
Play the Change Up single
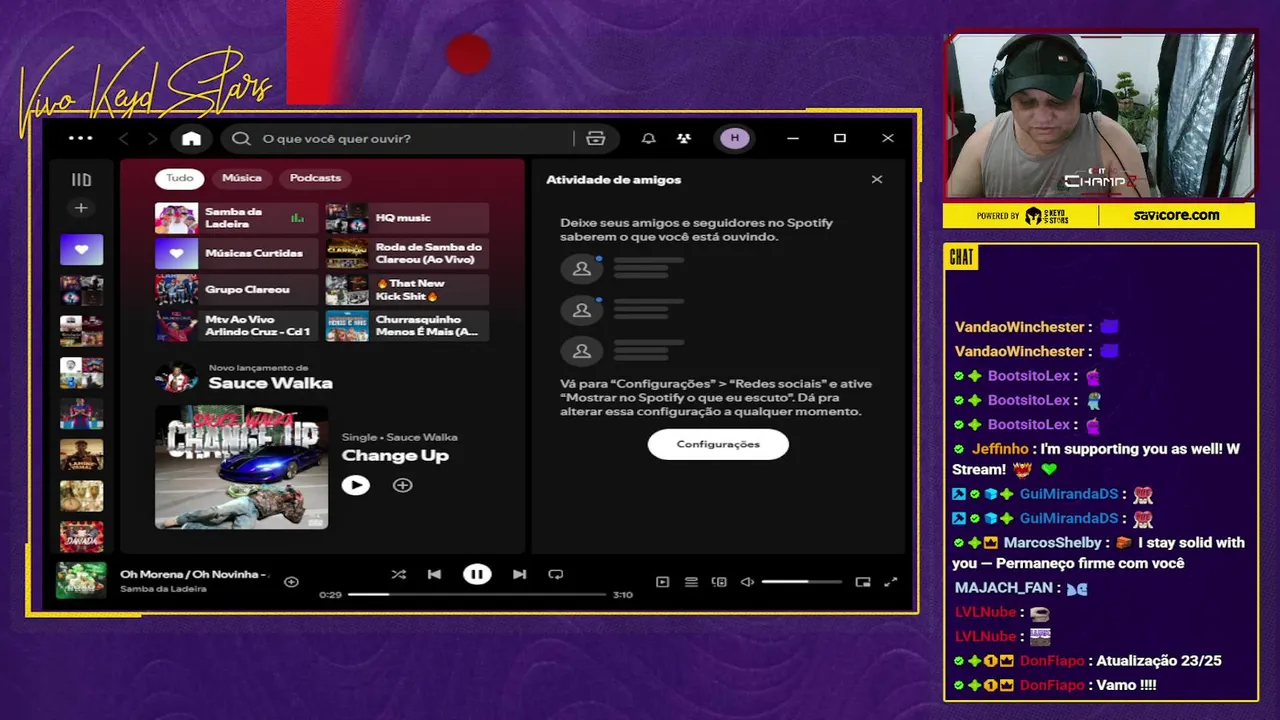(355, 485)
